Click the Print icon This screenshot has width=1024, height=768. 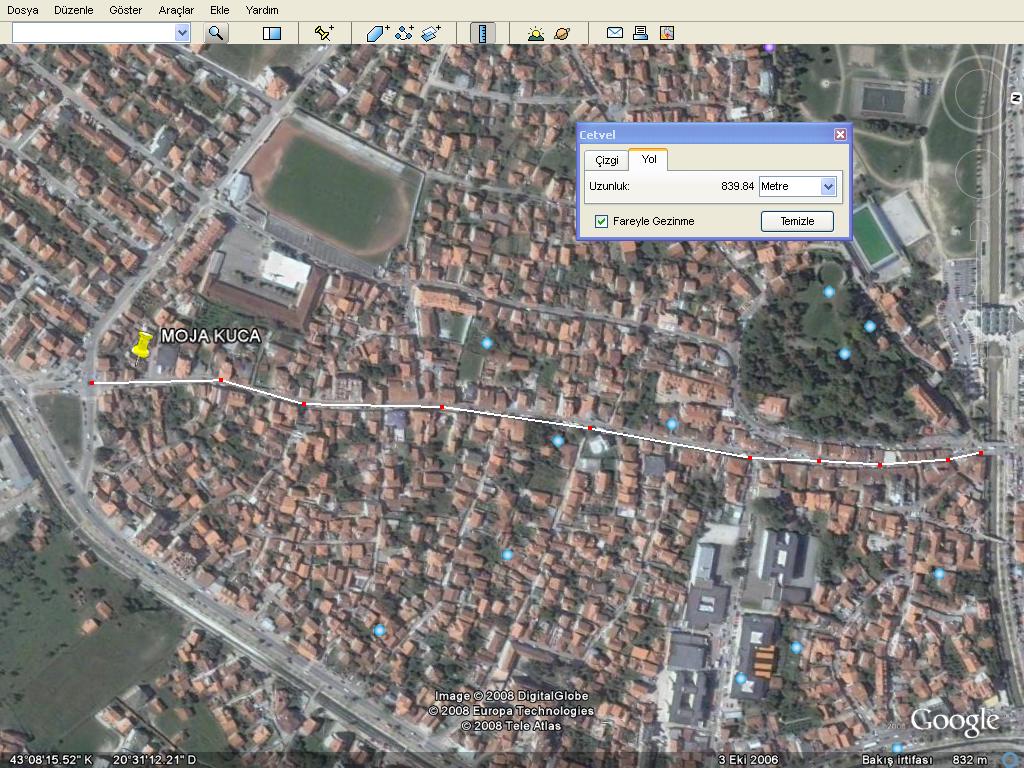pyautogui.click(x=640, y=33)
